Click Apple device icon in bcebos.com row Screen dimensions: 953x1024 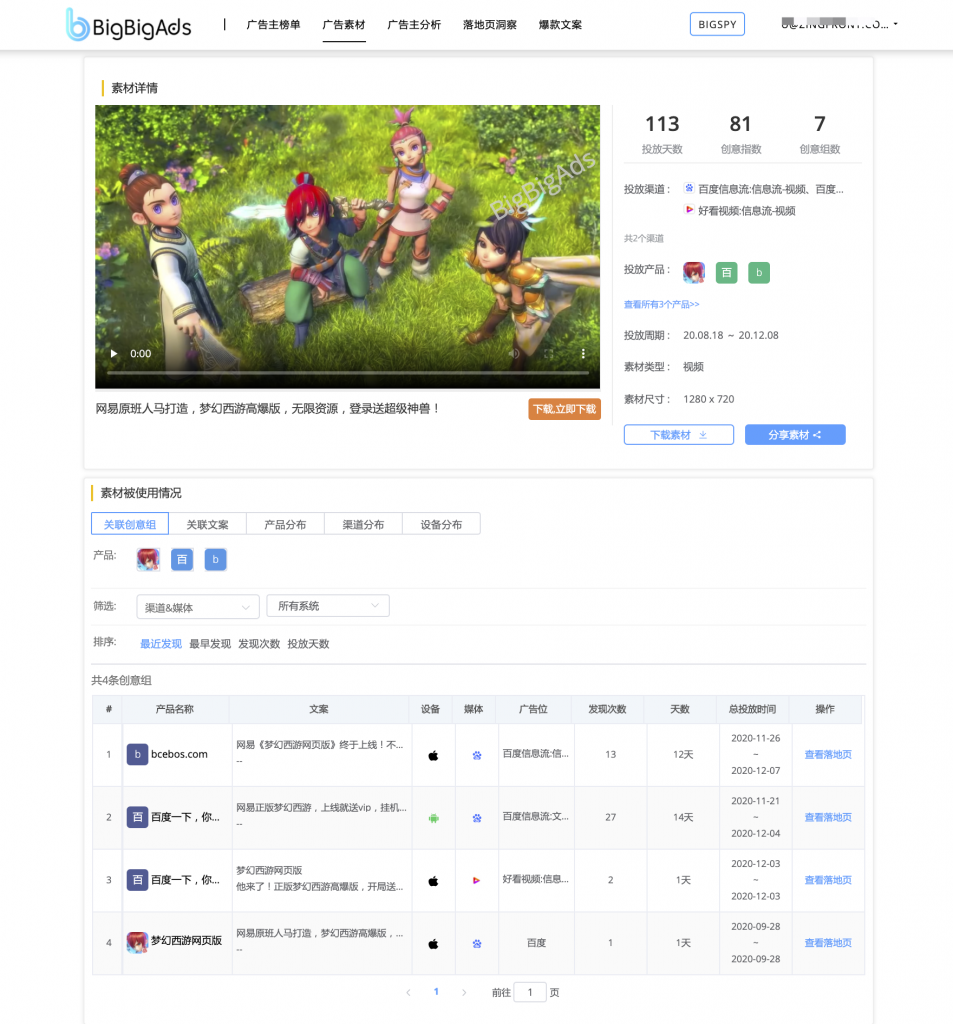coord(433,756)
